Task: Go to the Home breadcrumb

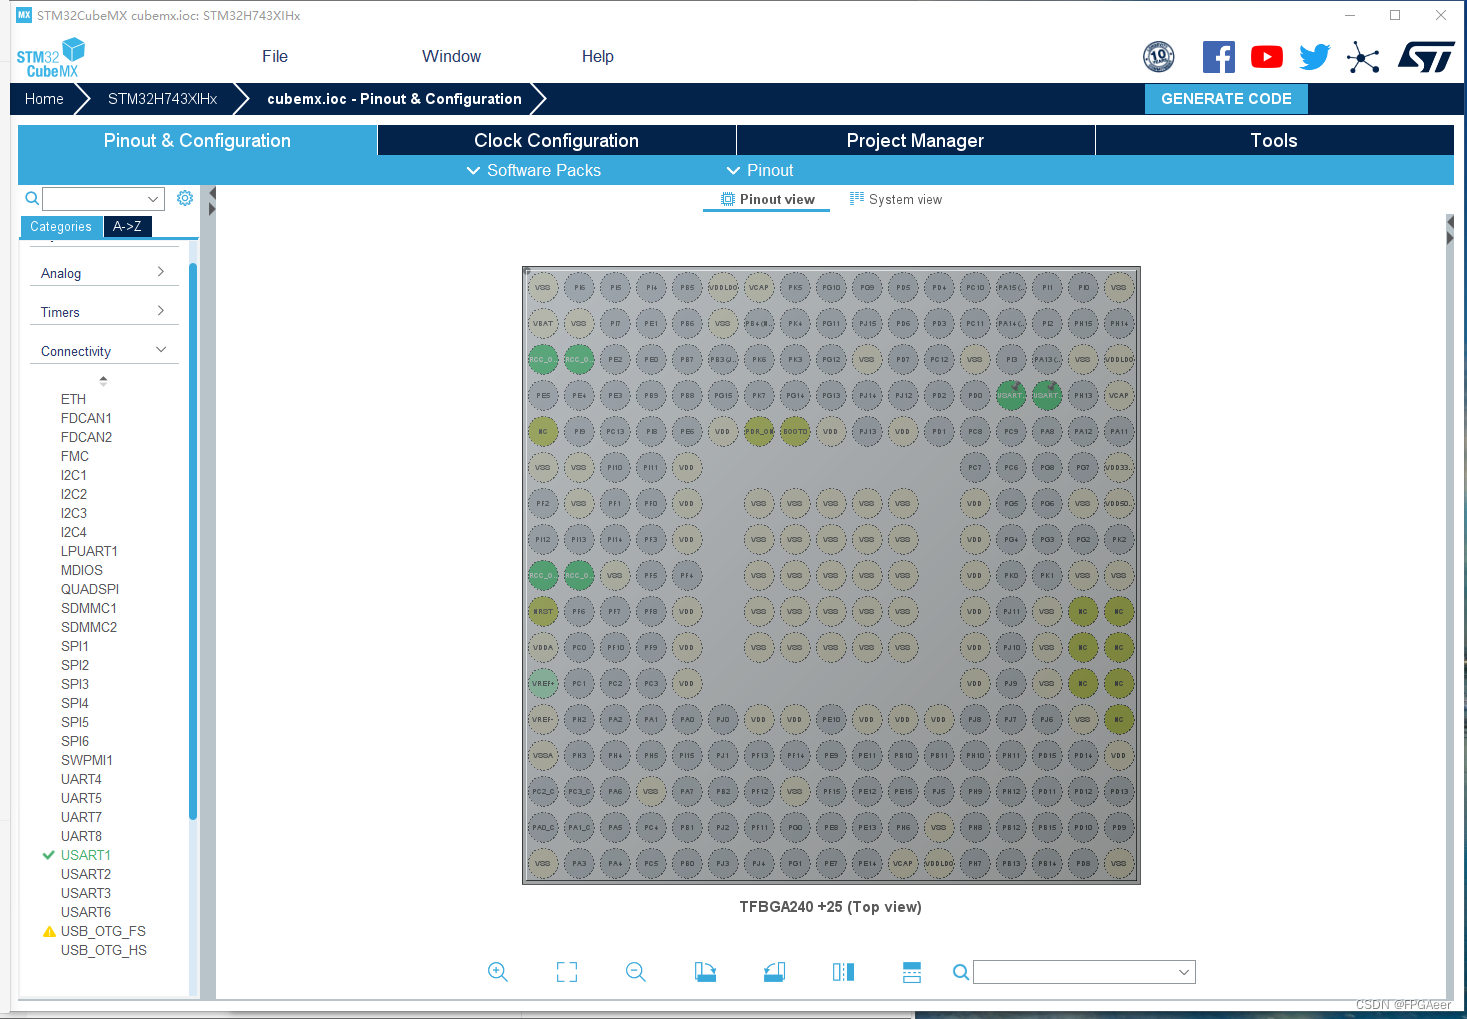Action: (44, 99)
